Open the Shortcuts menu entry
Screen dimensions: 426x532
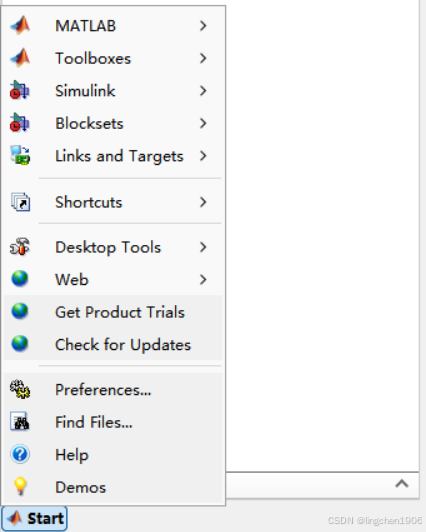113,202
